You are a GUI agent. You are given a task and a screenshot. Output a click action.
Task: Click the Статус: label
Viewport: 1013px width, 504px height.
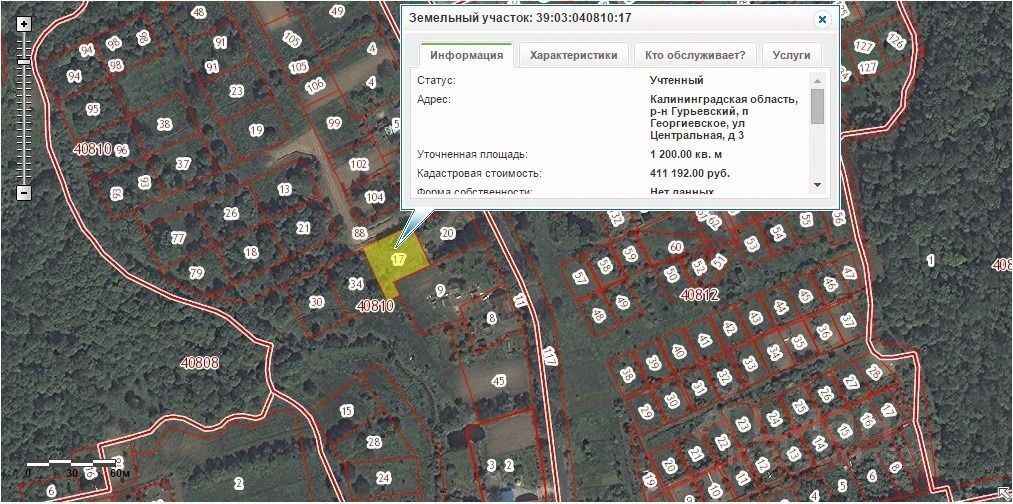pos(436,81)
